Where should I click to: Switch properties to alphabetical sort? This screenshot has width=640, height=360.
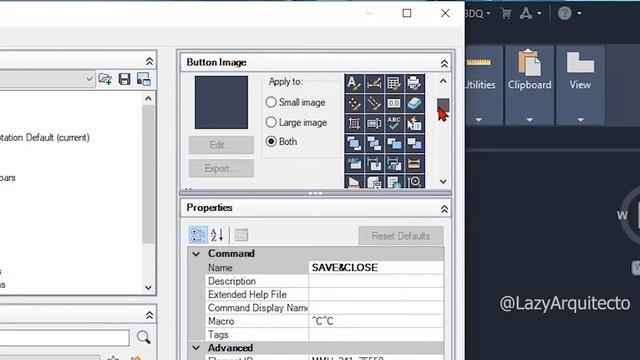(217, 235)
